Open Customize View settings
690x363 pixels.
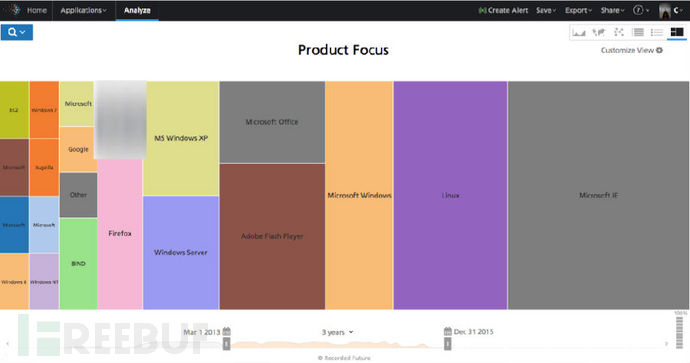click(631, 50)
